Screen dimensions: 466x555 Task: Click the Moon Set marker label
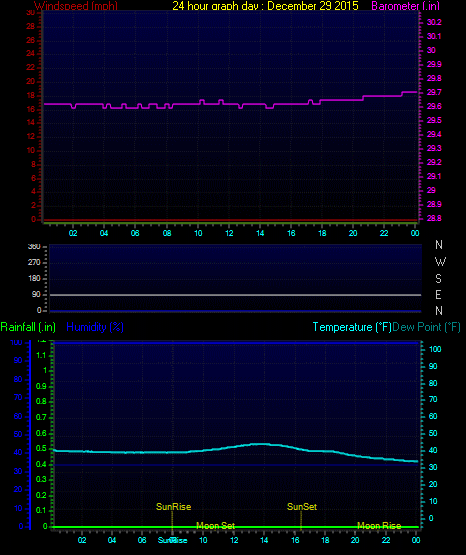click(x=215, y=526)
